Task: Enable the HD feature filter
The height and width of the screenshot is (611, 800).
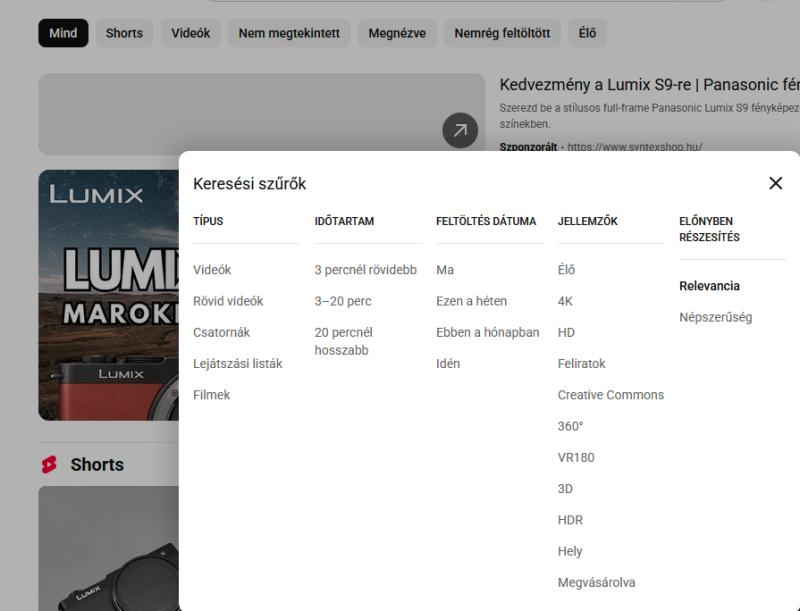Action: tap(566, 333)
